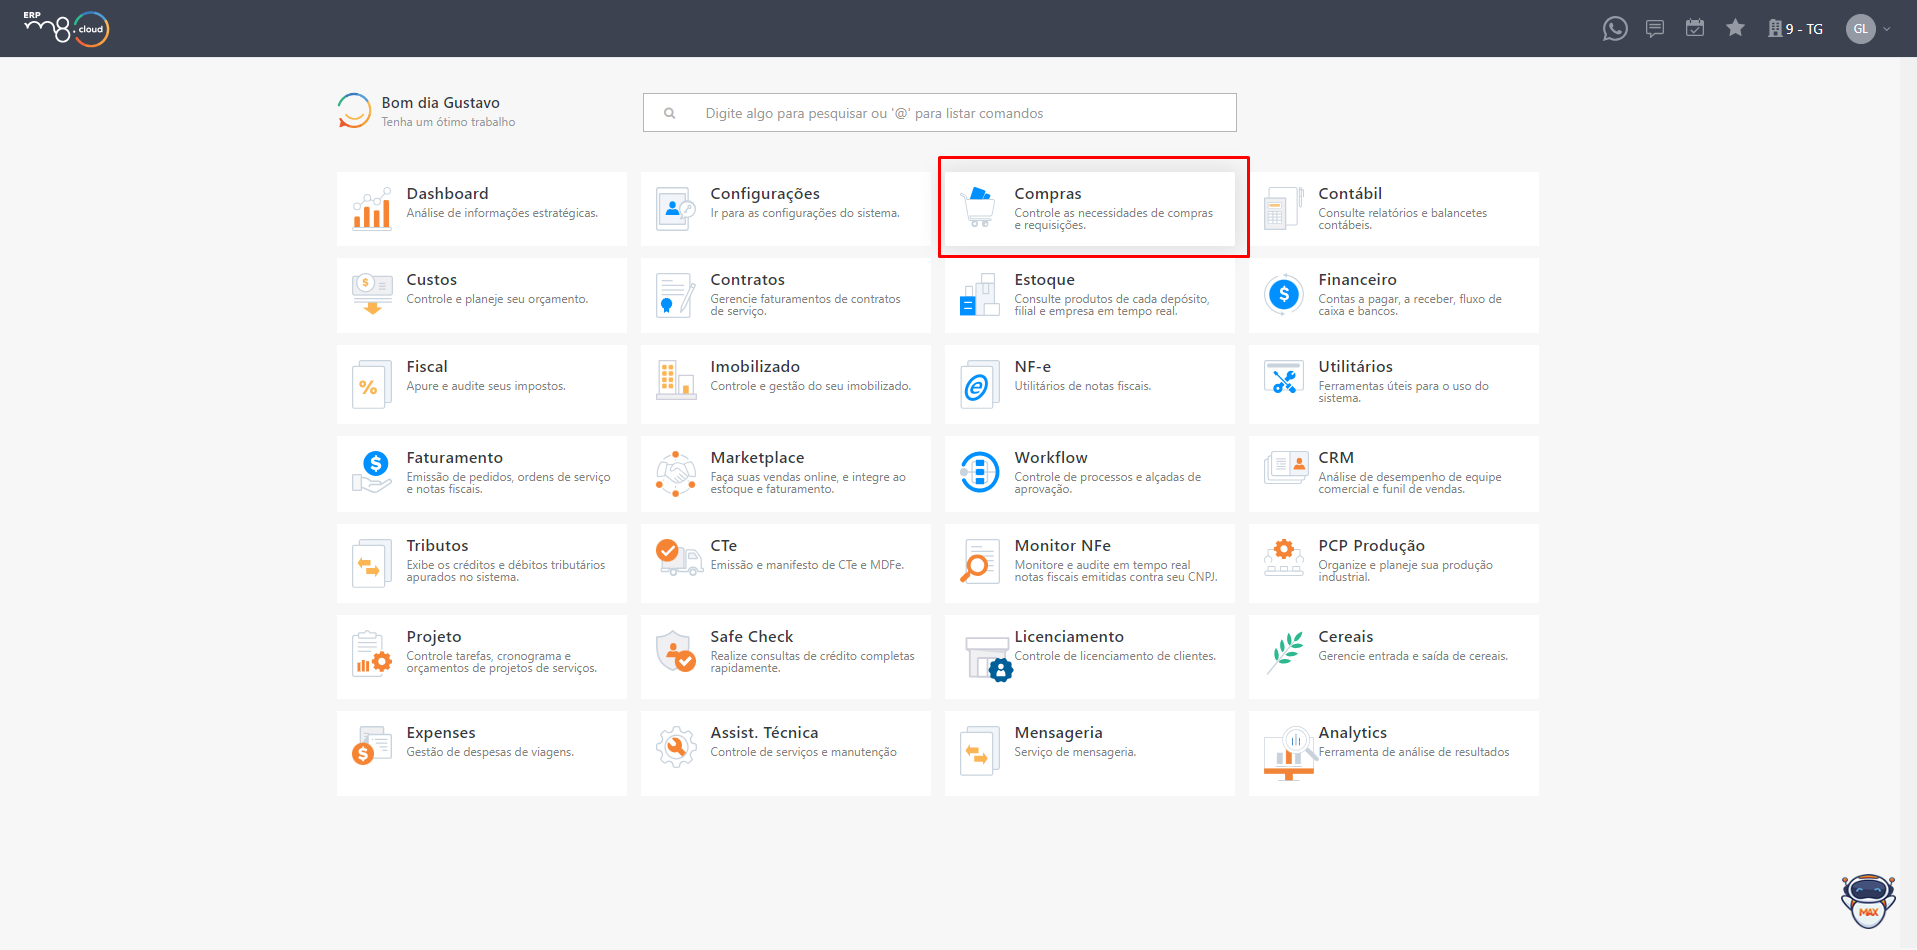Click the ERP M8 cloud logo

coord(66,28)
